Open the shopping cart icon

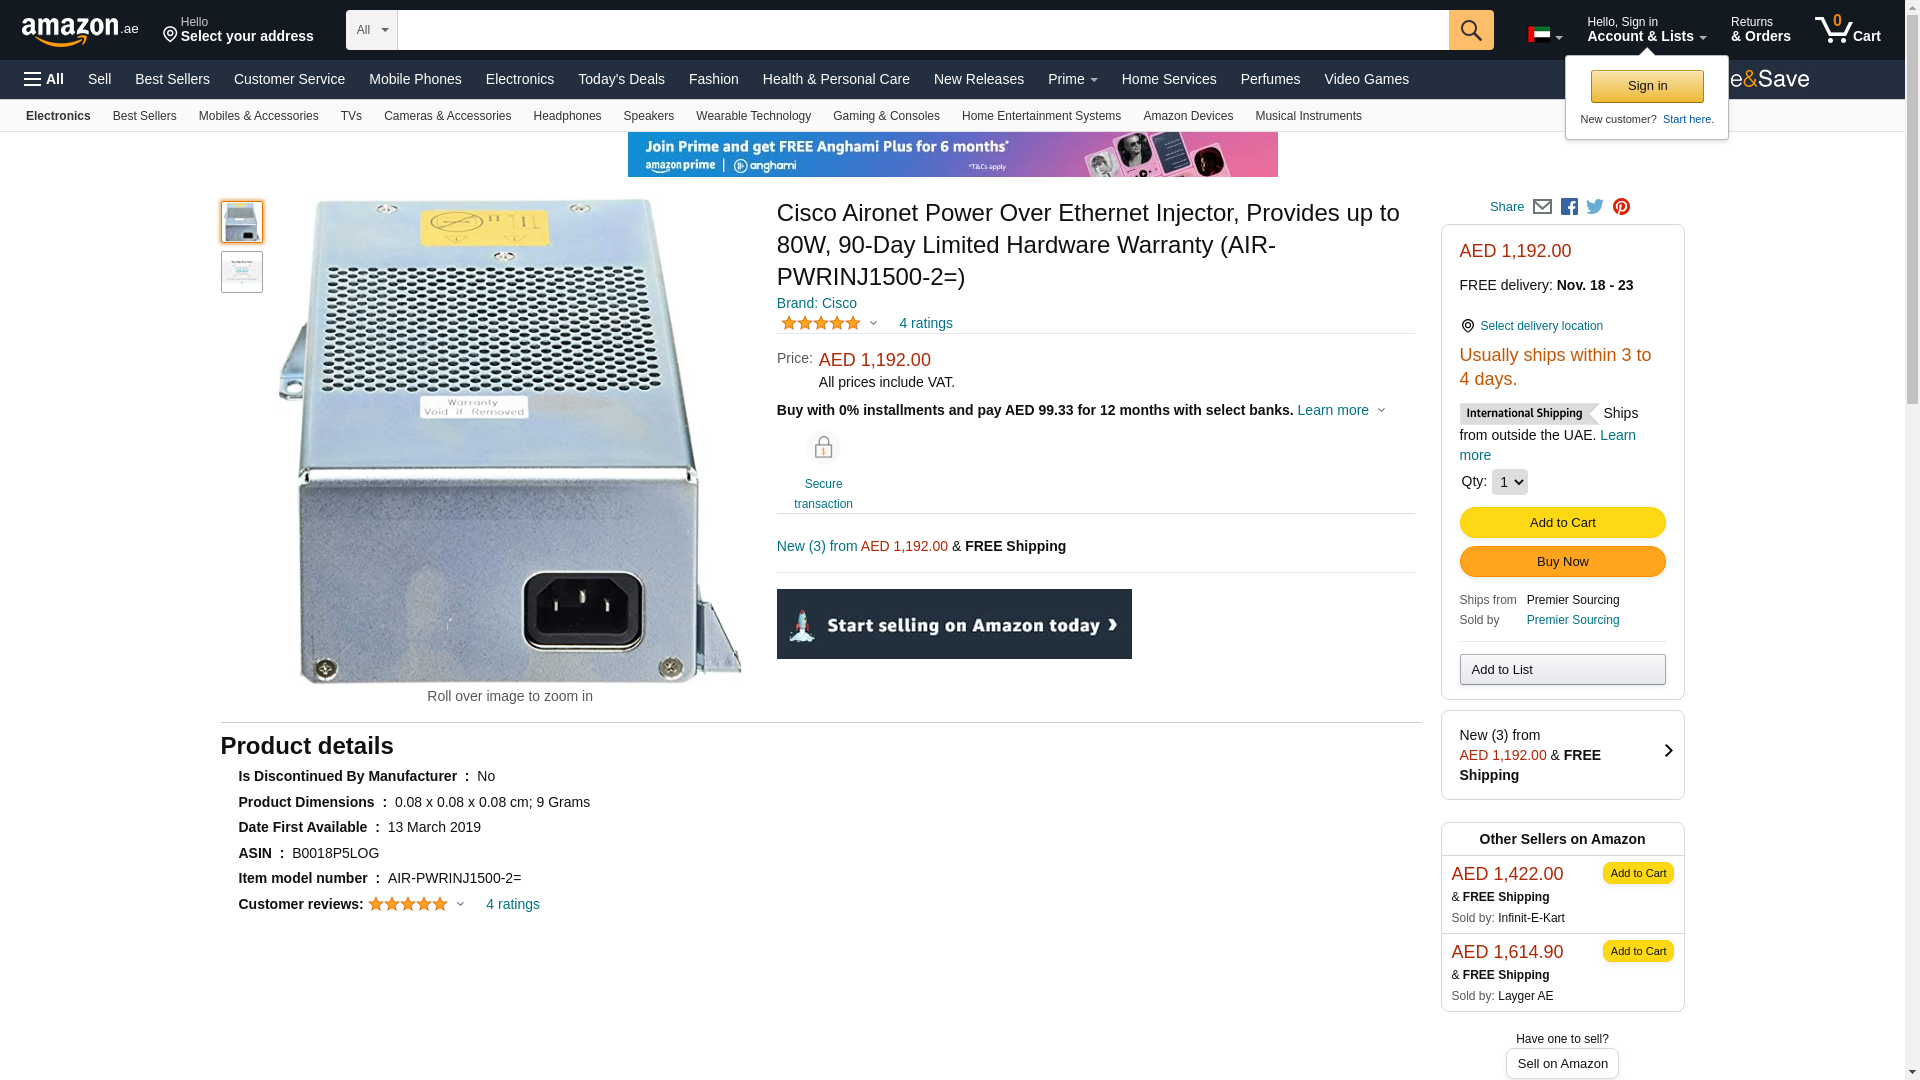click(1847, 30)
